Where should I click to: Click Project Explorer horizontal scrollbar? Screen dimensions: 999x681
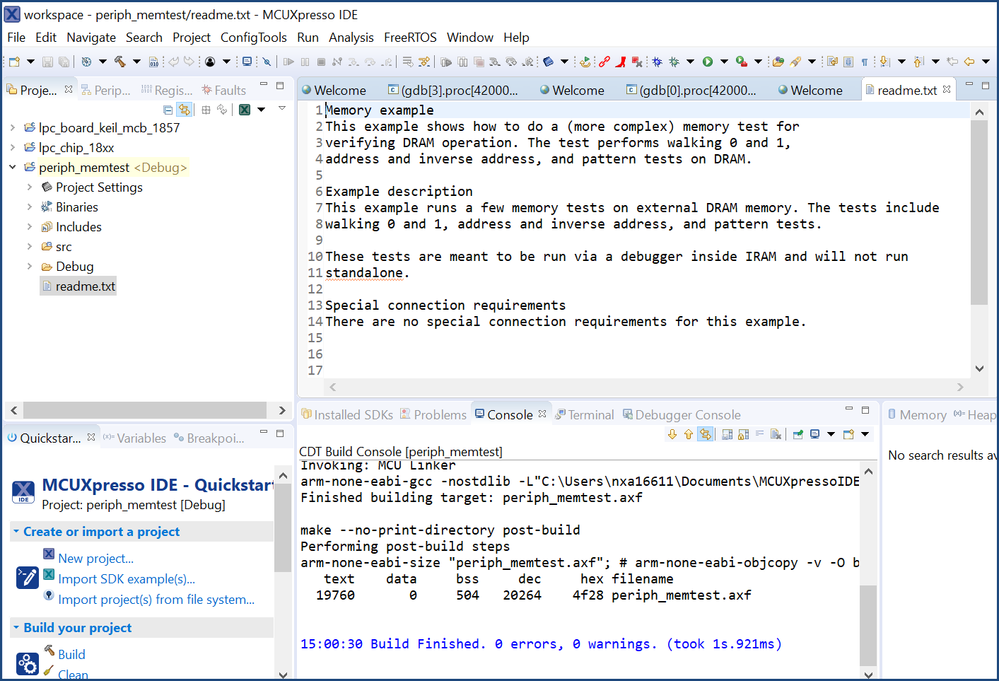click(x=145, y=410)
